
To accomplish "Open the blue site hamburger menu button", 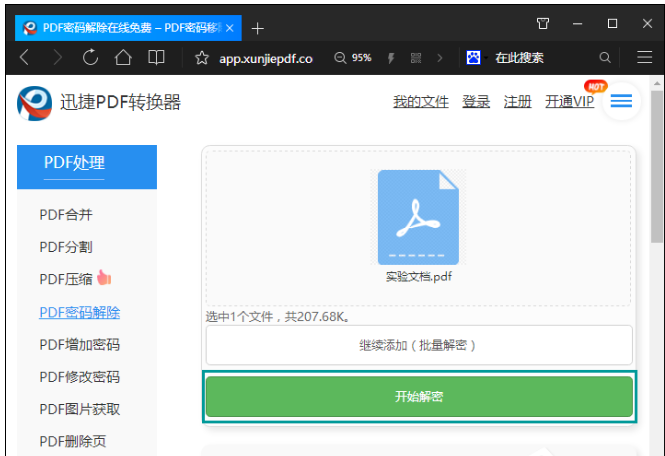I will (x=621, y=101).
